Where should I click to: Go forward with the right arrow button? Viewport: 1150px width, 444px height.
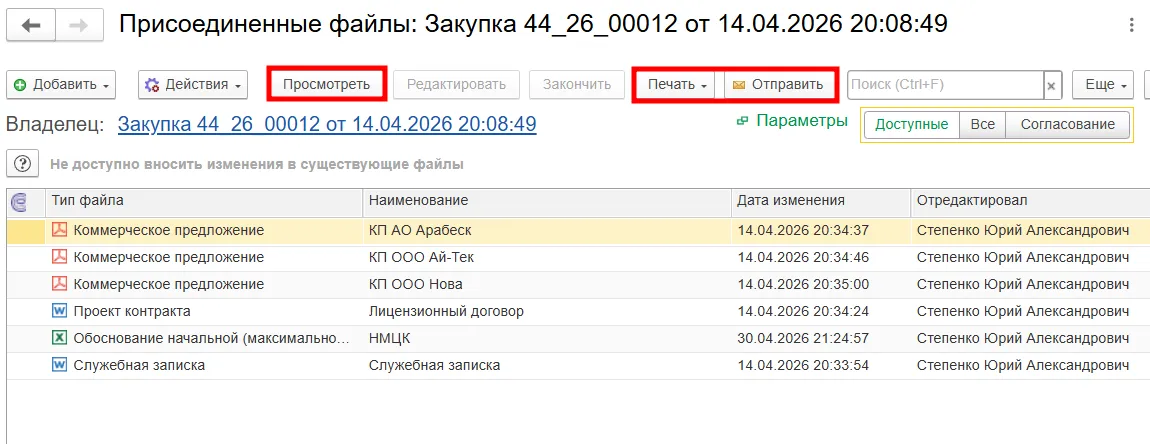(78, 26)
